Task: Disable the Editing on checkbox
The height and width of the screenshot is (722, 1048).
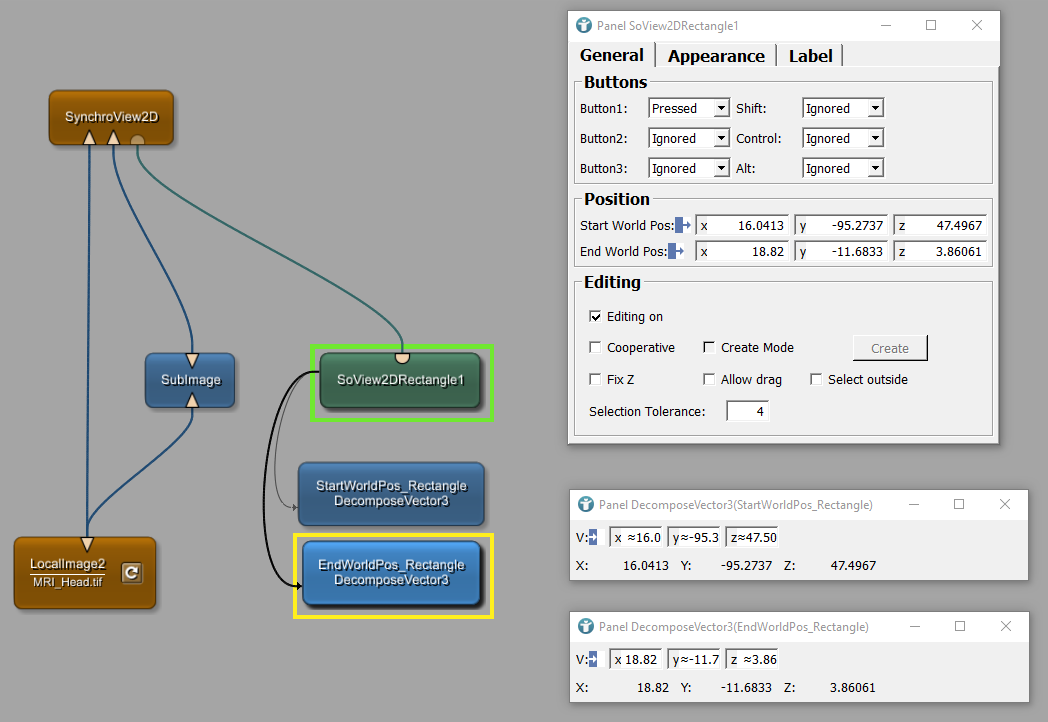Action: click(596, 317)
